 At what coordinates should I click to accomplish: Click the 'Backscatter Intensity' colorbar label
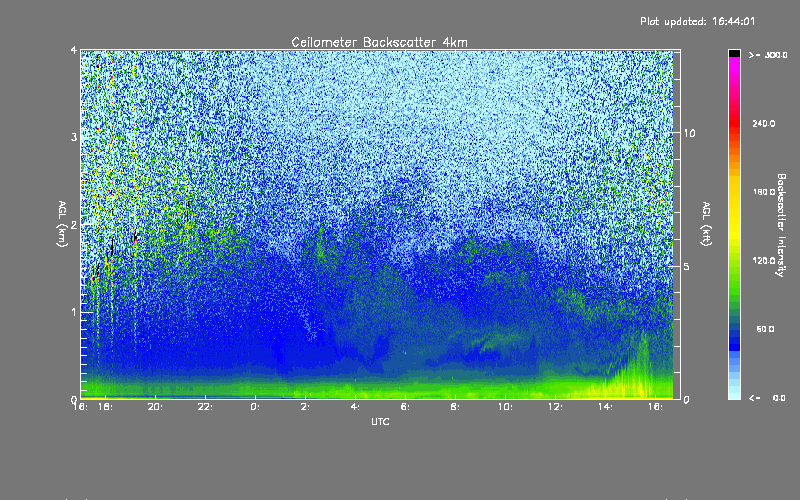[x=781, y=225]
